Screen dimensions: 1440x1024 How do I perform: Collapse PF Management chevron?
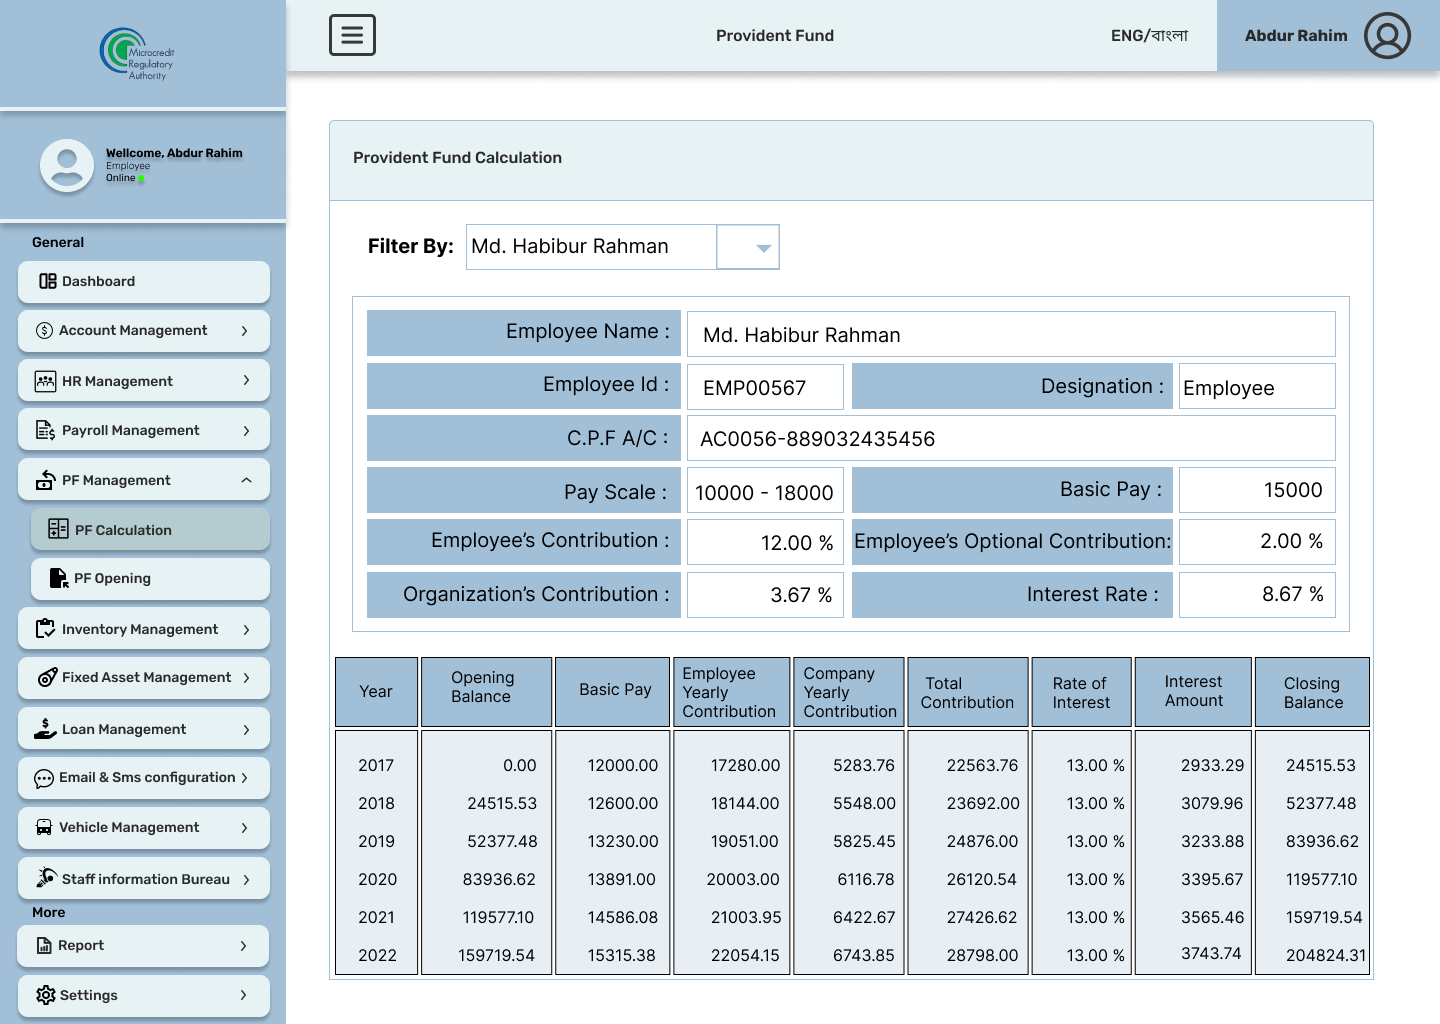pos(246,480)
